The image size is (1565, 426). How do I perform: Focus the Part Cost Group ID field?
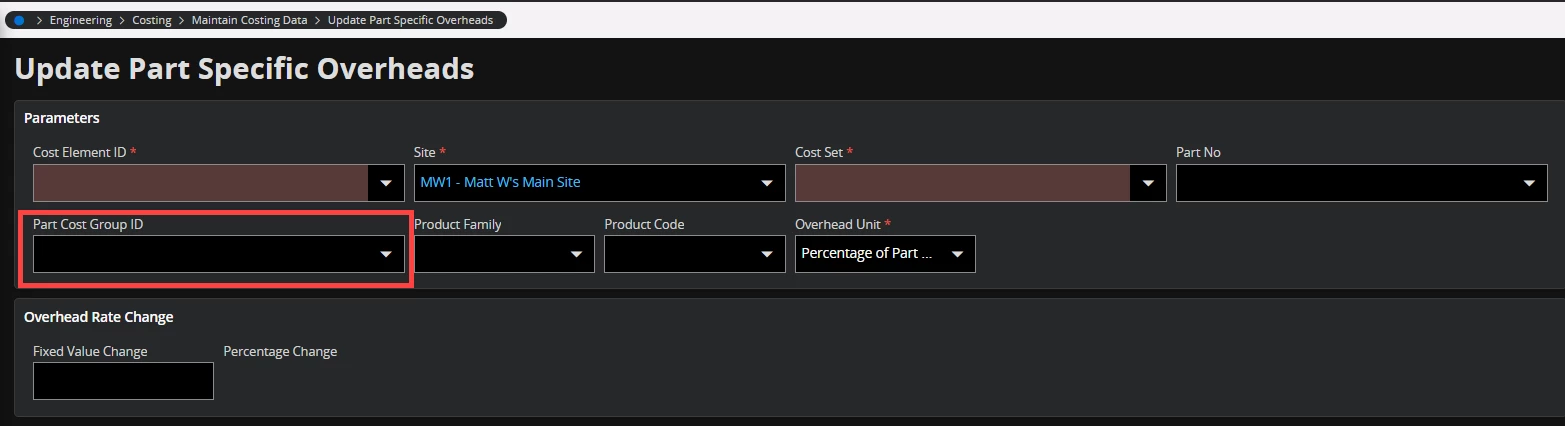[200, 254]
